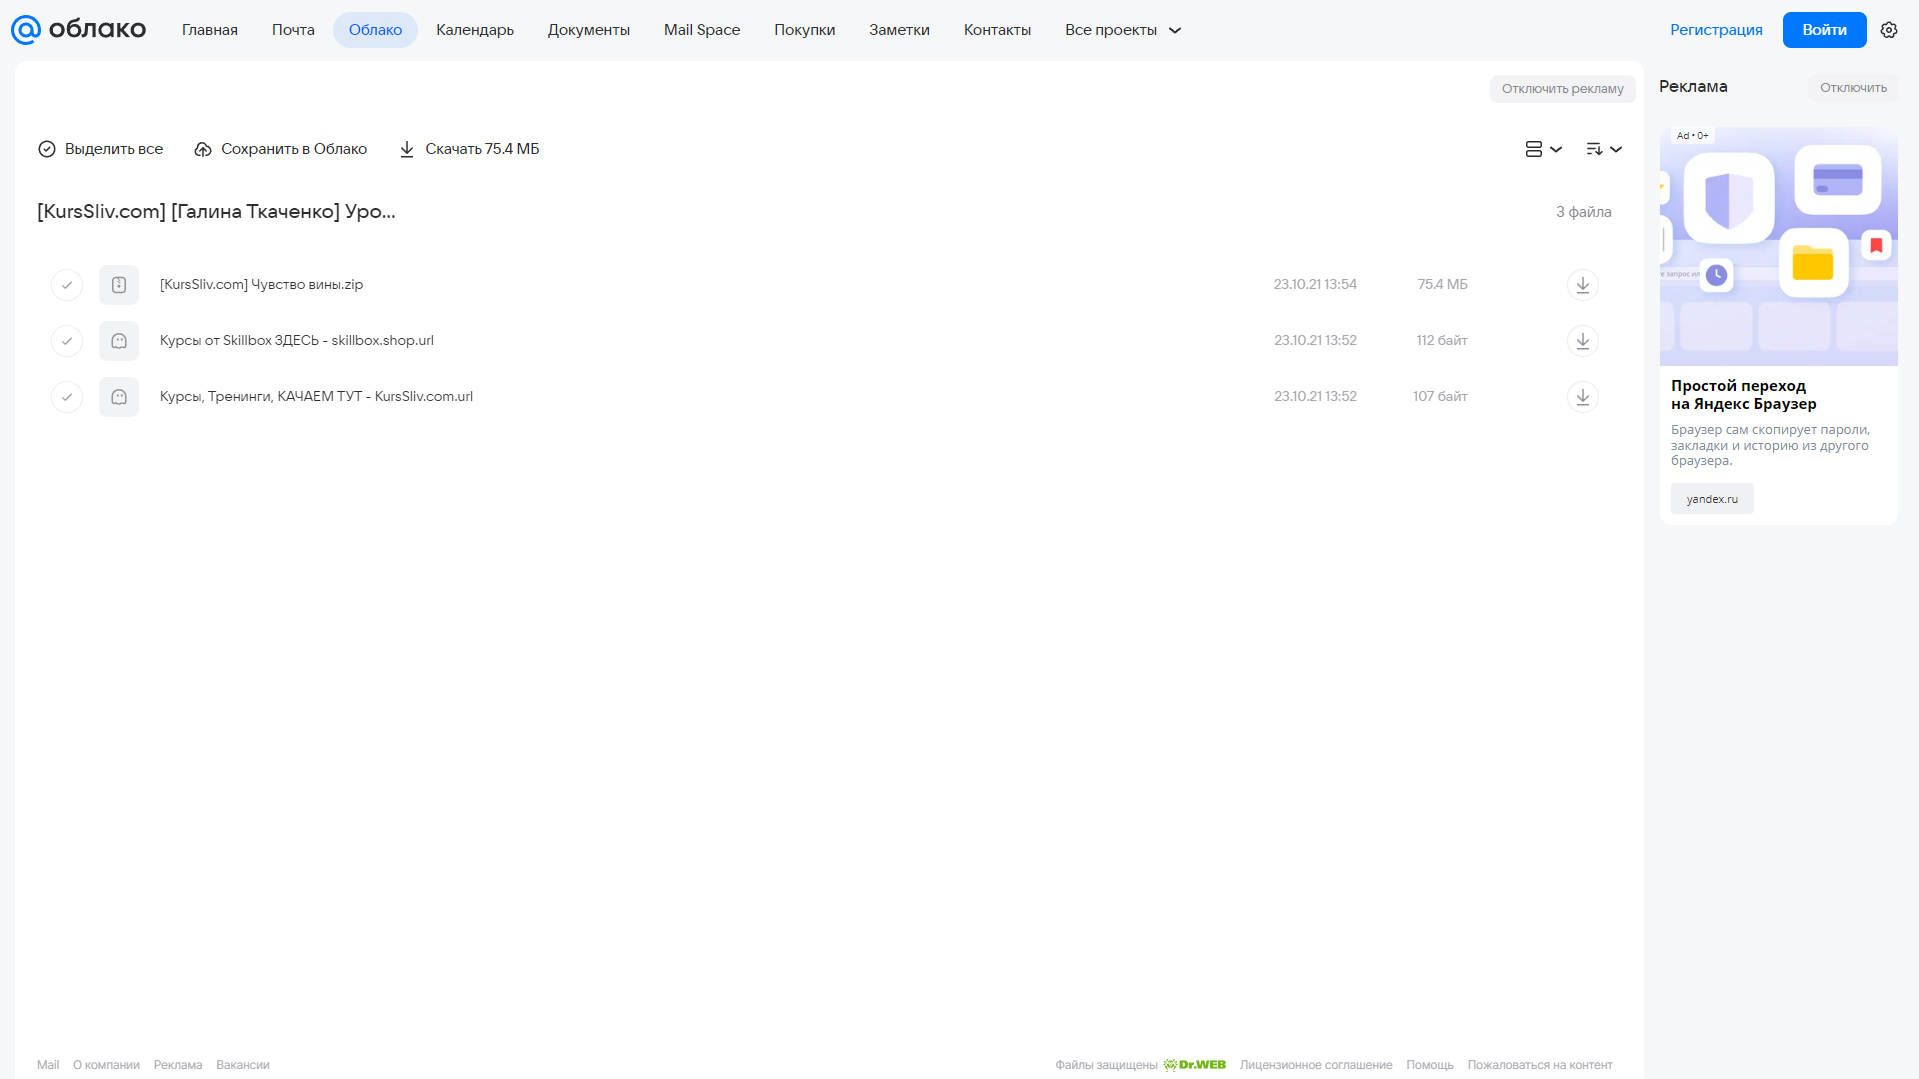Download the KursSliv.com.url file via arrow icon
Image resolution: width=1919 pixels, height=1079 pixels.
tap(1582, 397)
